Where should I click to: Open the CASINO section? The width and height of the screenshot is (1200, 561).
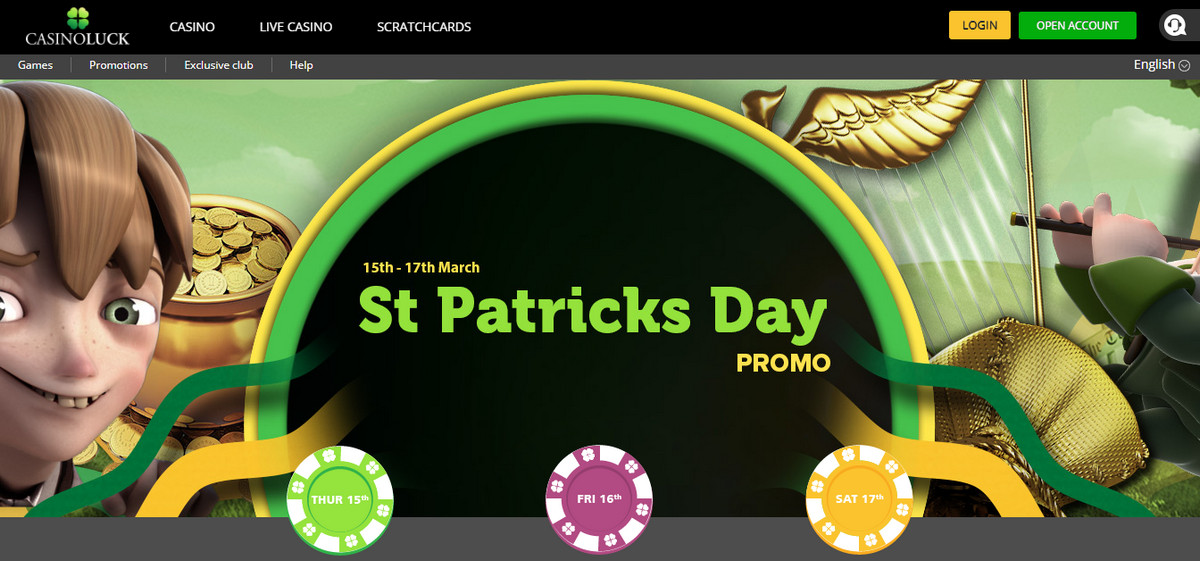click(192, 27)
